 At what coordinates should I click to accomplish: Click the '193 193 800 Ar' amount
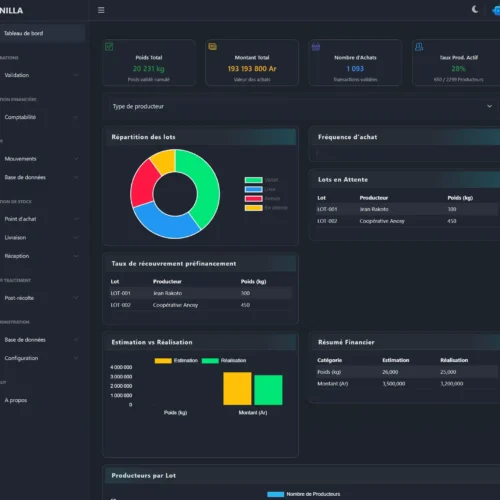tap(252, 69)
